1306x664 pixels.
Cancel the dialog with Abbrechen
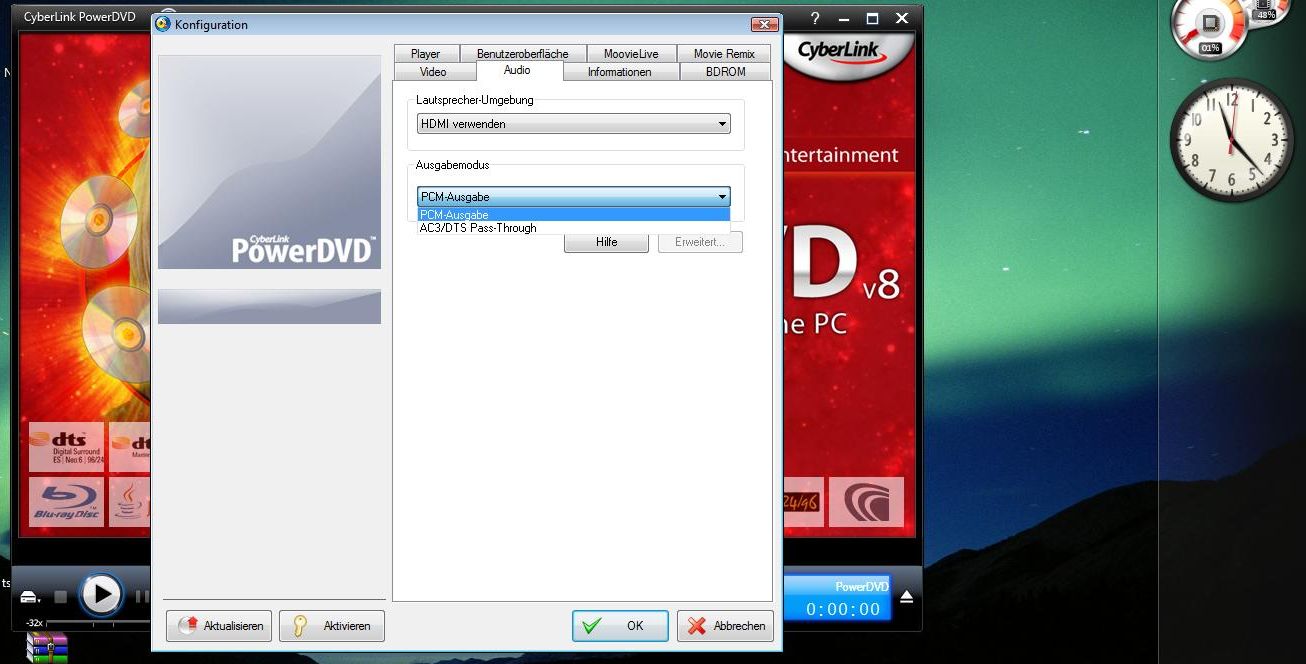click(726, 626)
